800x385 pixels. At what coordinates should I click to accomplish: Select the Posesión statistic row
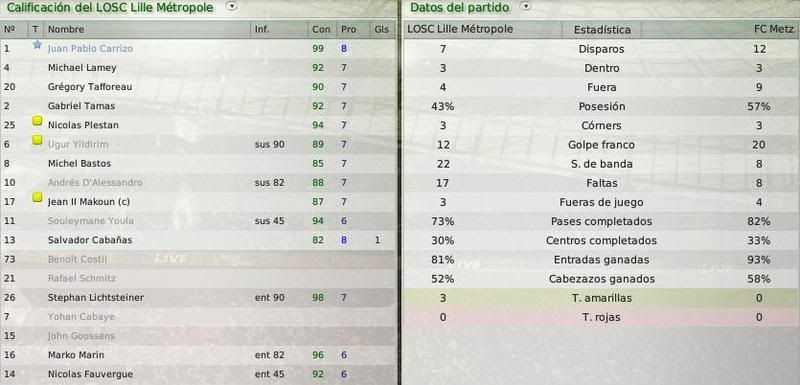point(601,107)
